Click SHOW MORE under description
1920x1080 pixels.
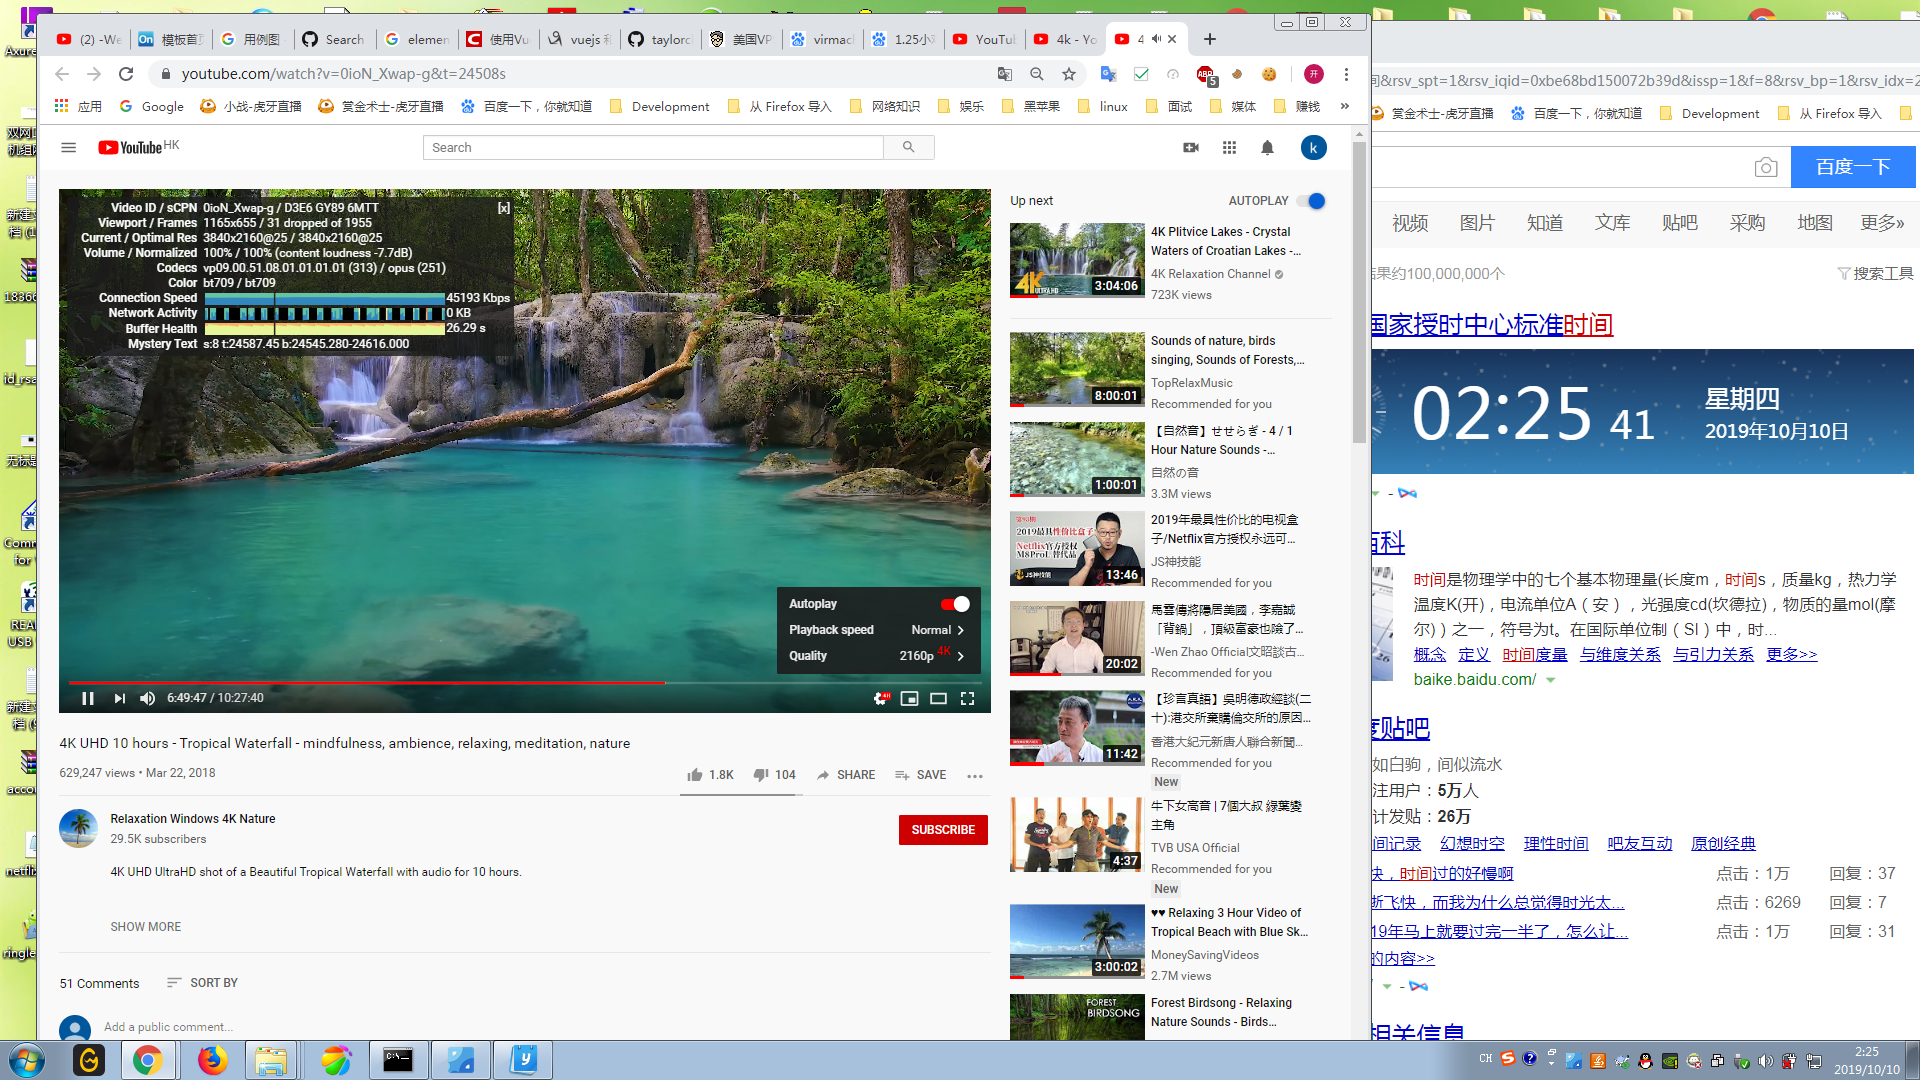point(146,927)
